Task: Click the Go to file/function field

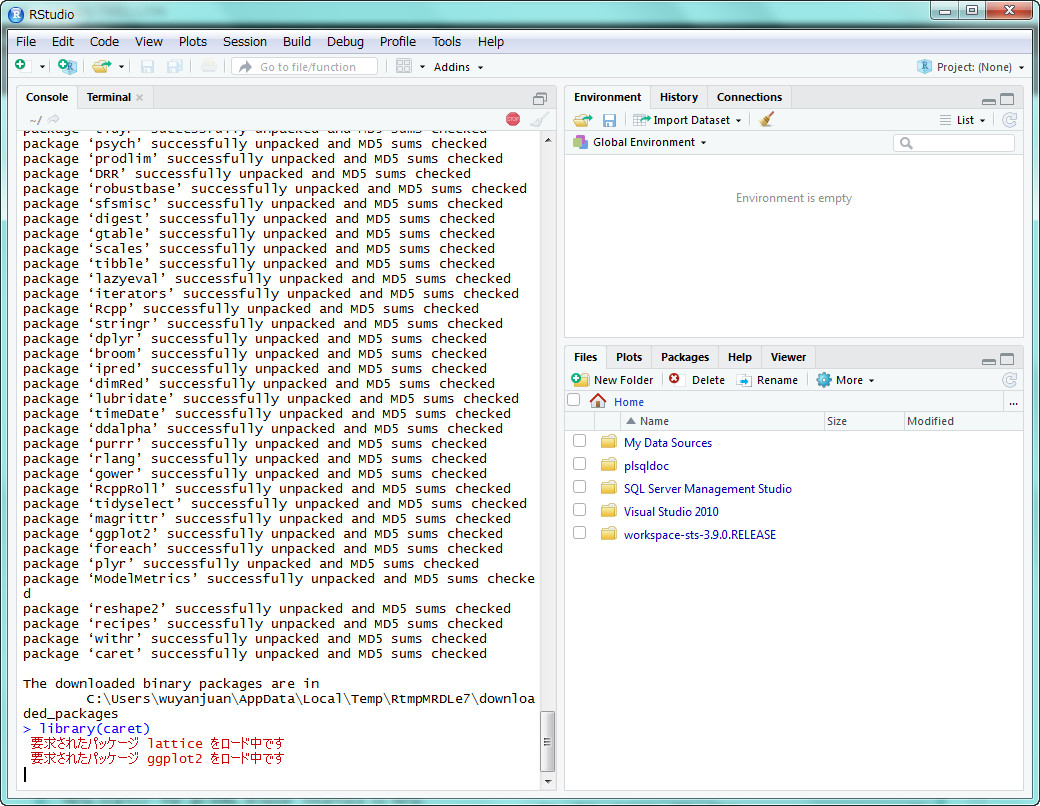Action: click(x=305, y=67)
